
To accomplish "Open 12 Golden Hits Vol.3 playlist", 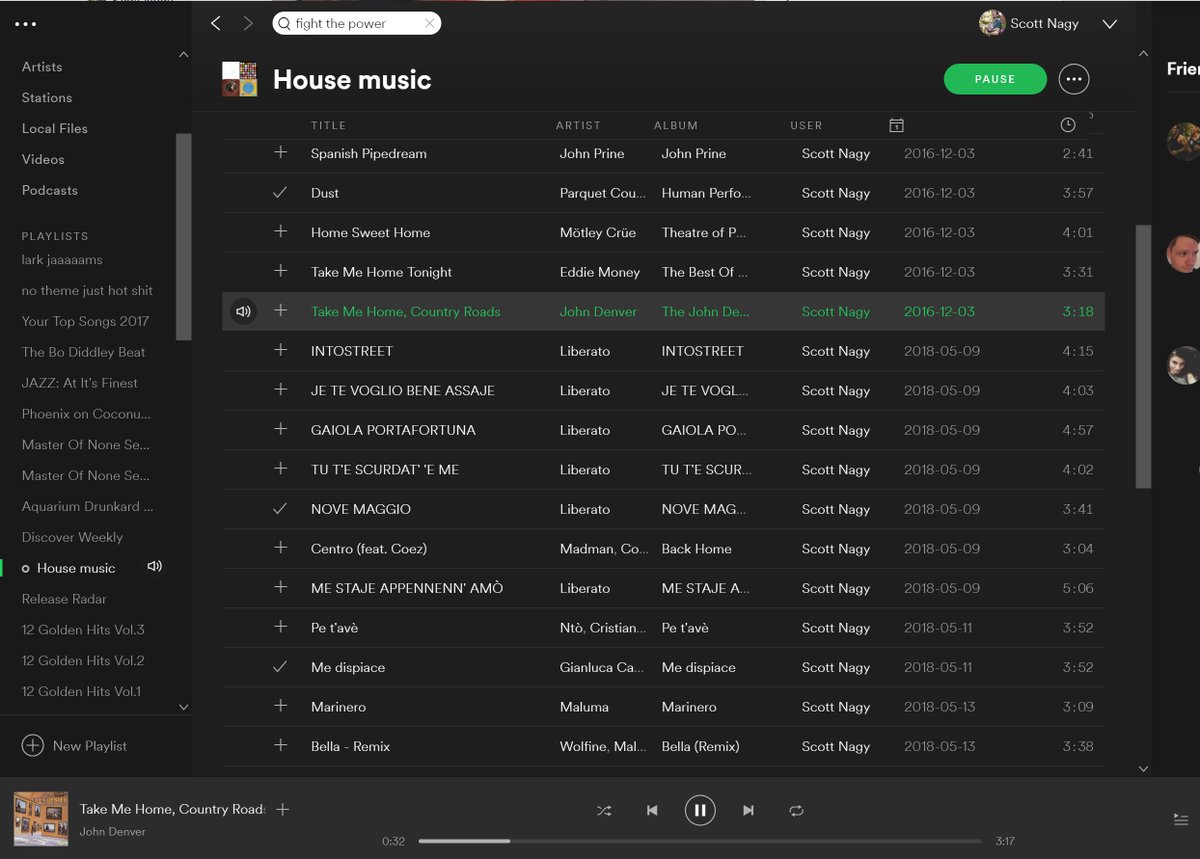I will [x=83, y=630].
